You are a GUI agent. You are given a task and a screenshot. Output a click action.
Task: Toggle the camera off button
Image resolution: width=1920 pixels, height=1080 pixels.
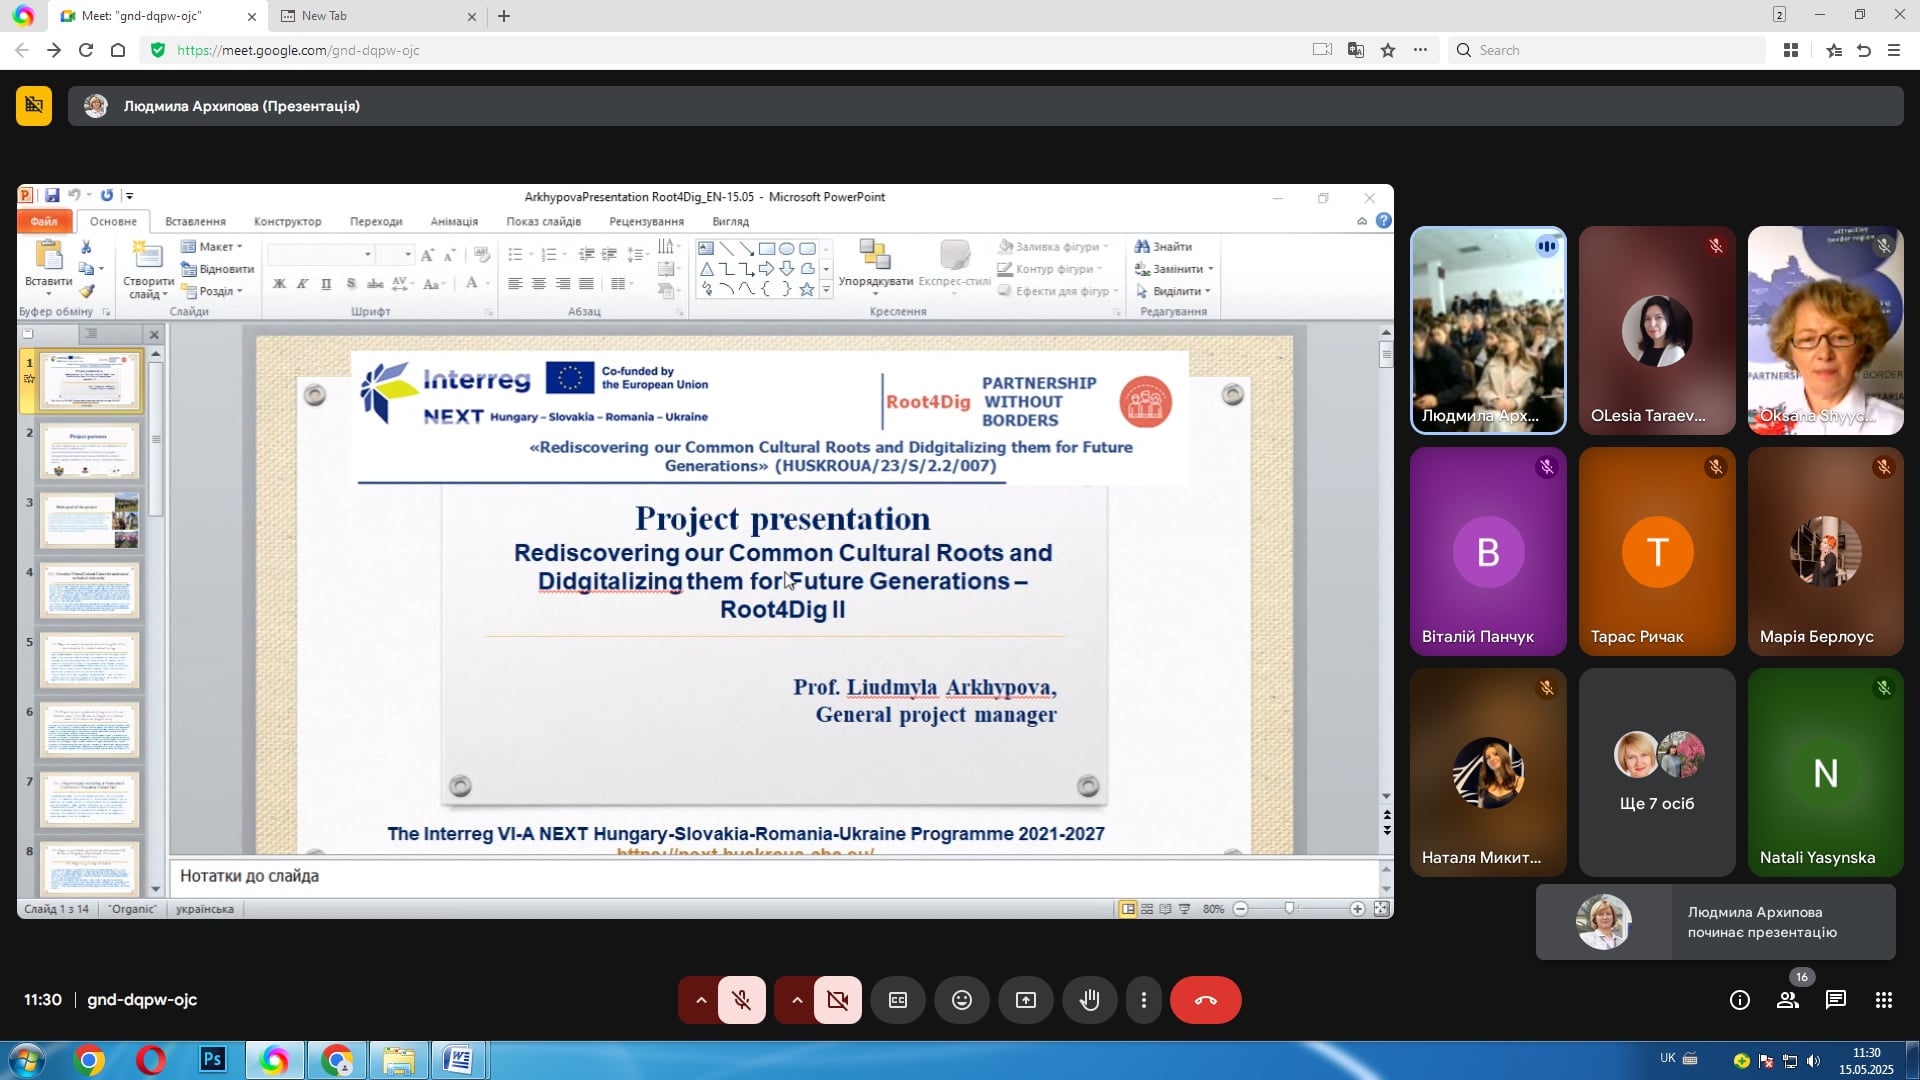point(838,1000)
